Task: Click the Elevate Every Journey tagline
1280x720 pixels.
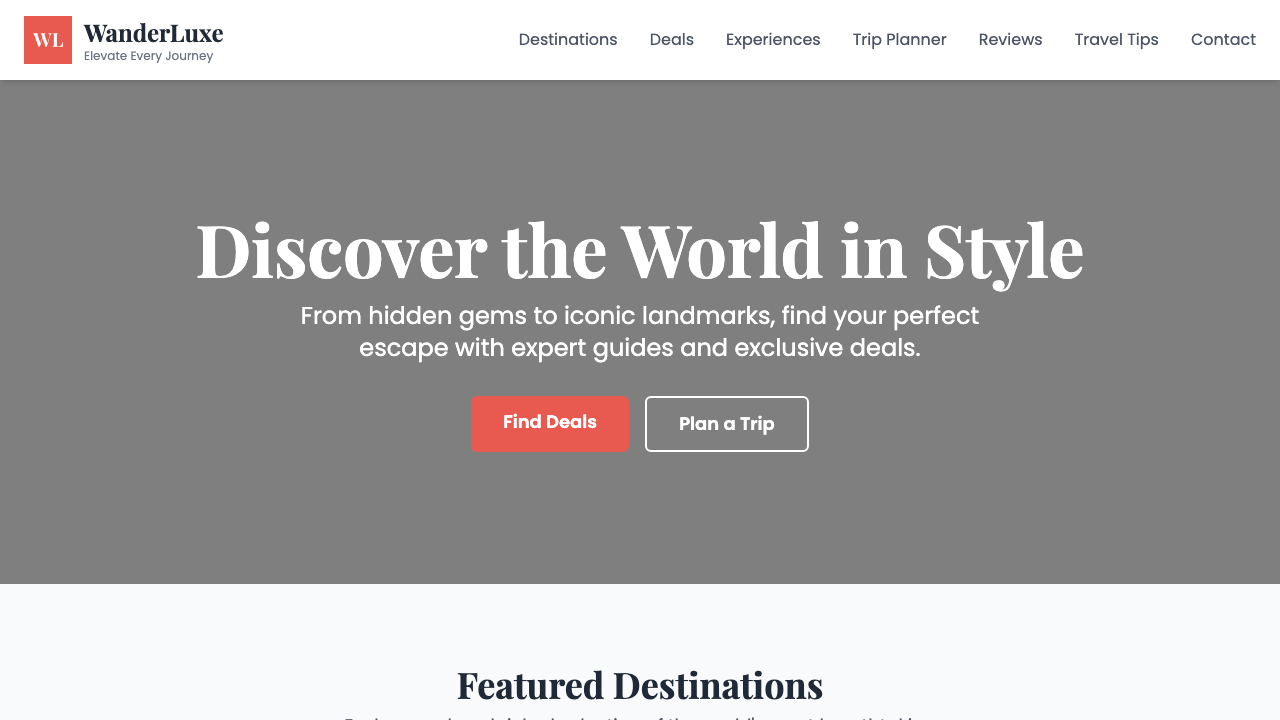Action: pos(149,56)
